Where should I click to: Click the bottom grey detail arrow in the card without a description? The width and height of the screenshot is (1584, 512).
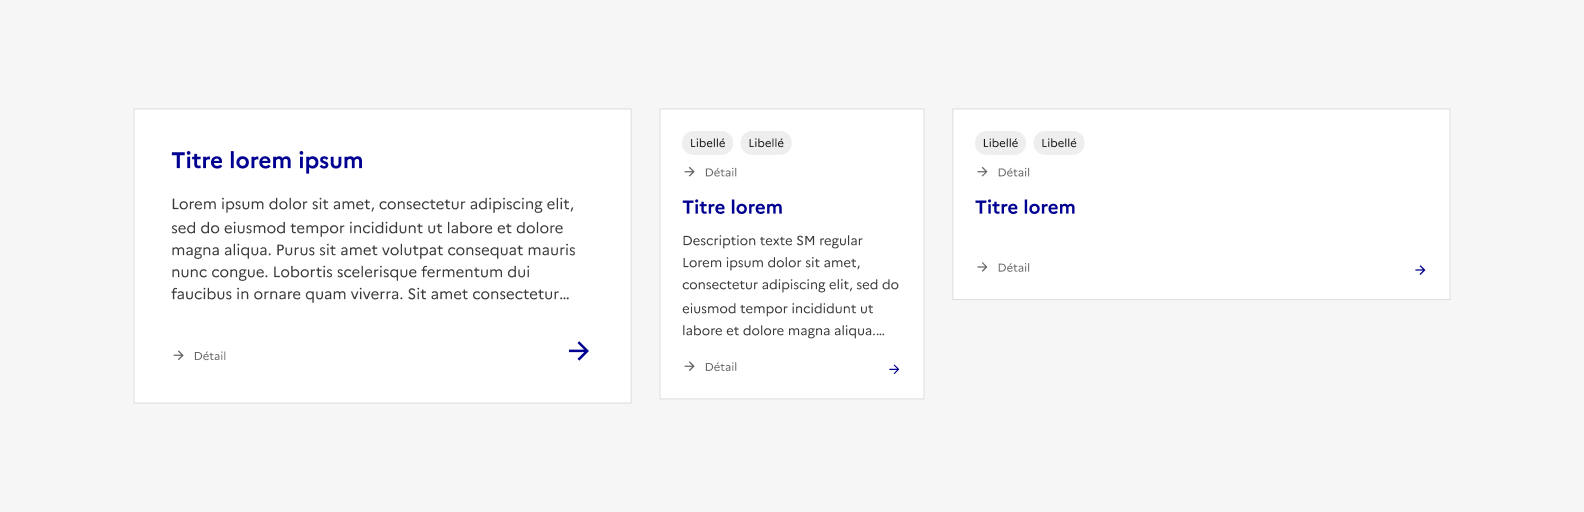click(x=982, y=267)
